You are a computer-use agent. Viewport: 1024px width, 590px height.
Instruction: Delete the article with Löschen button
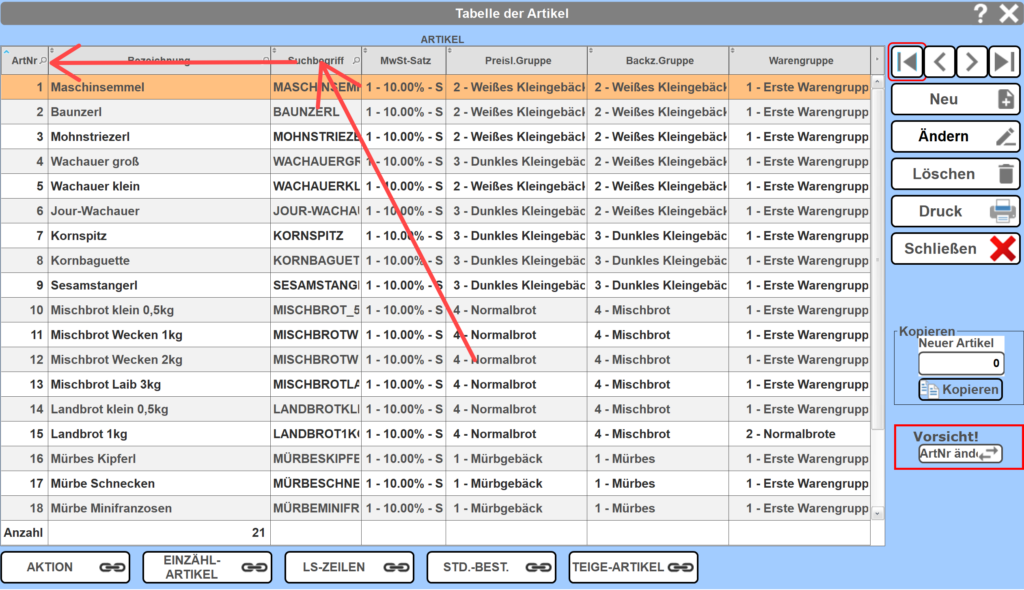pos(955,174)
